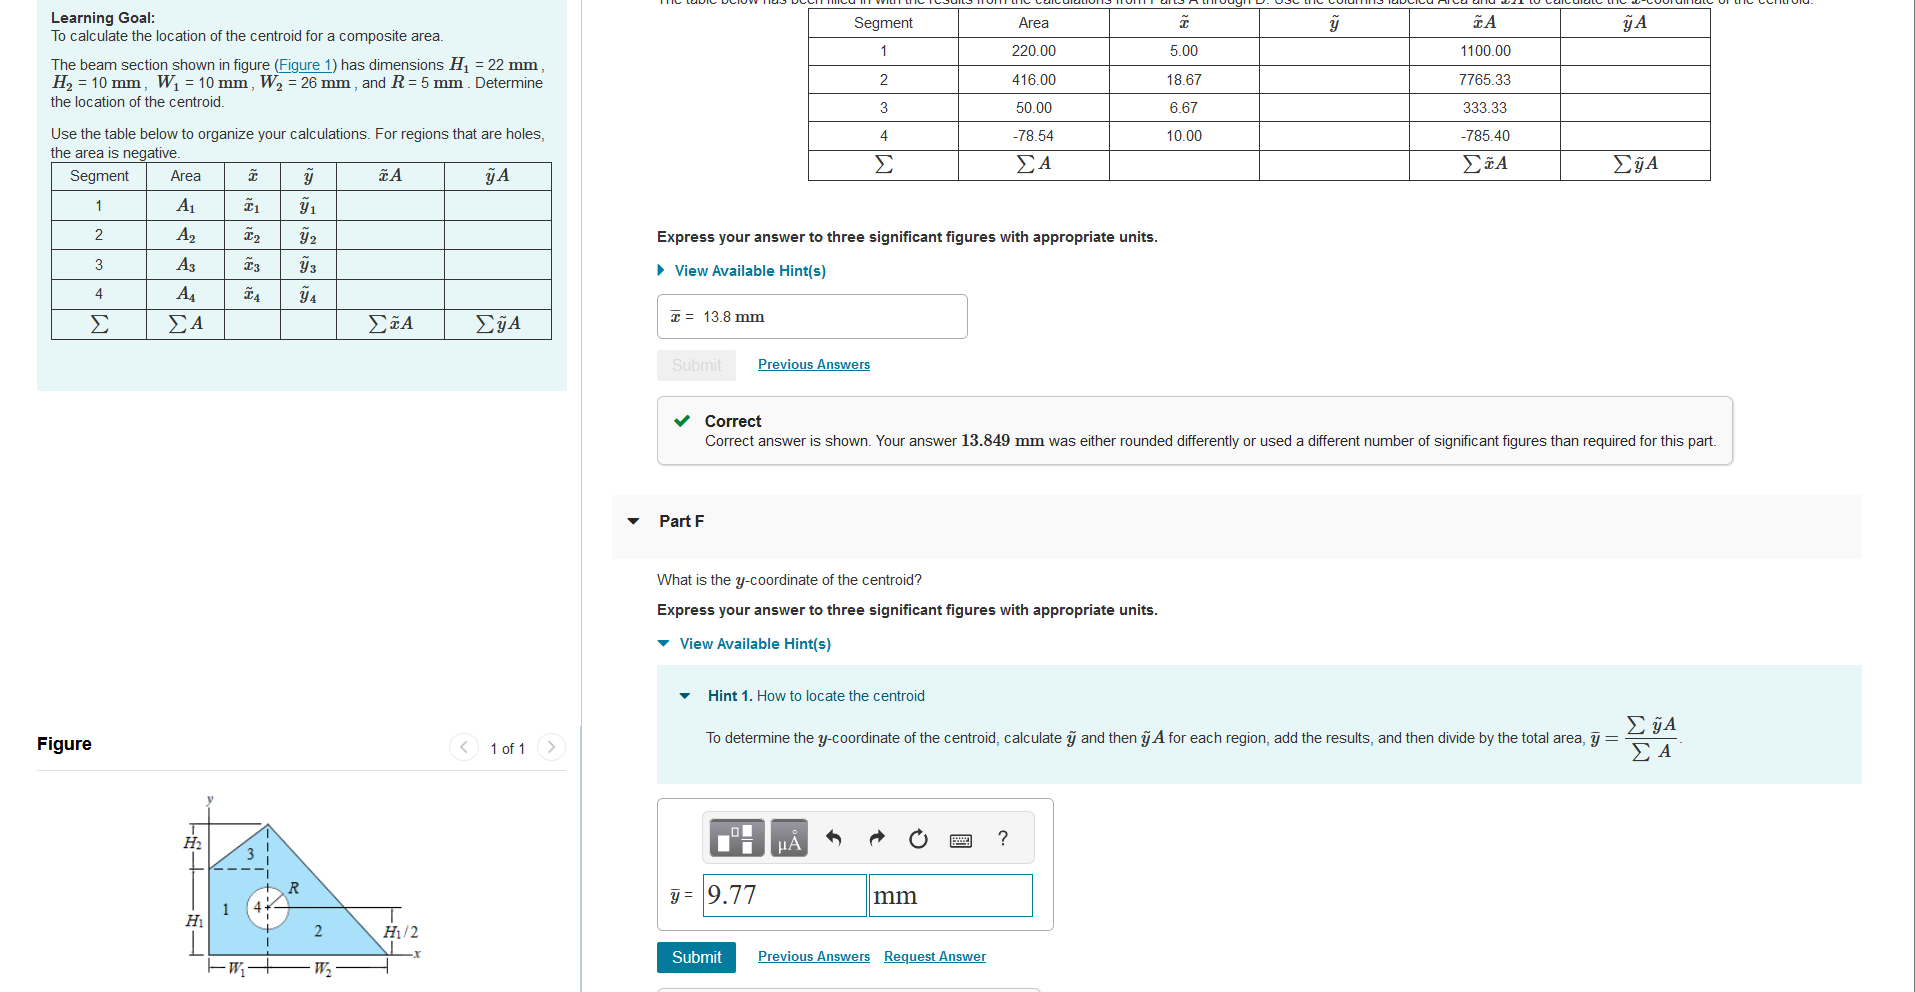Redo the answer edit

click(877, 838)
